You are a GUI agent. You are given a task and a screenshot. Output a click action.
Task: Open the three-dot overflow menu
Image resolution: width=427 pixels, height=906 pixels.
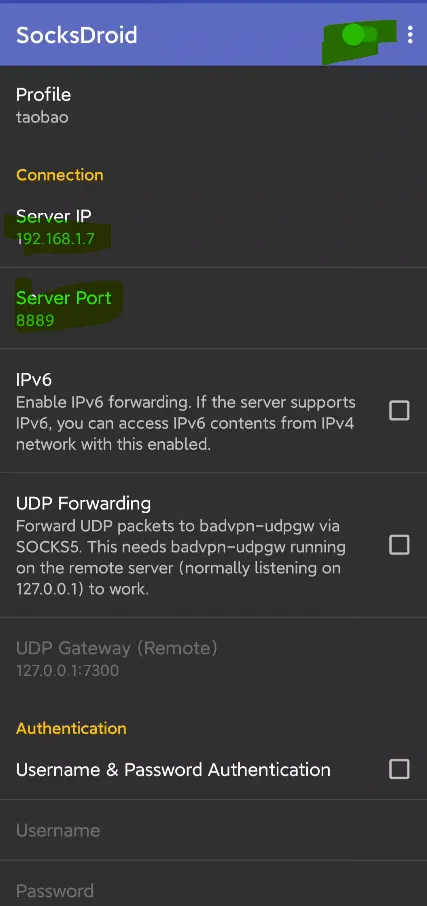(x=410, y=35)
